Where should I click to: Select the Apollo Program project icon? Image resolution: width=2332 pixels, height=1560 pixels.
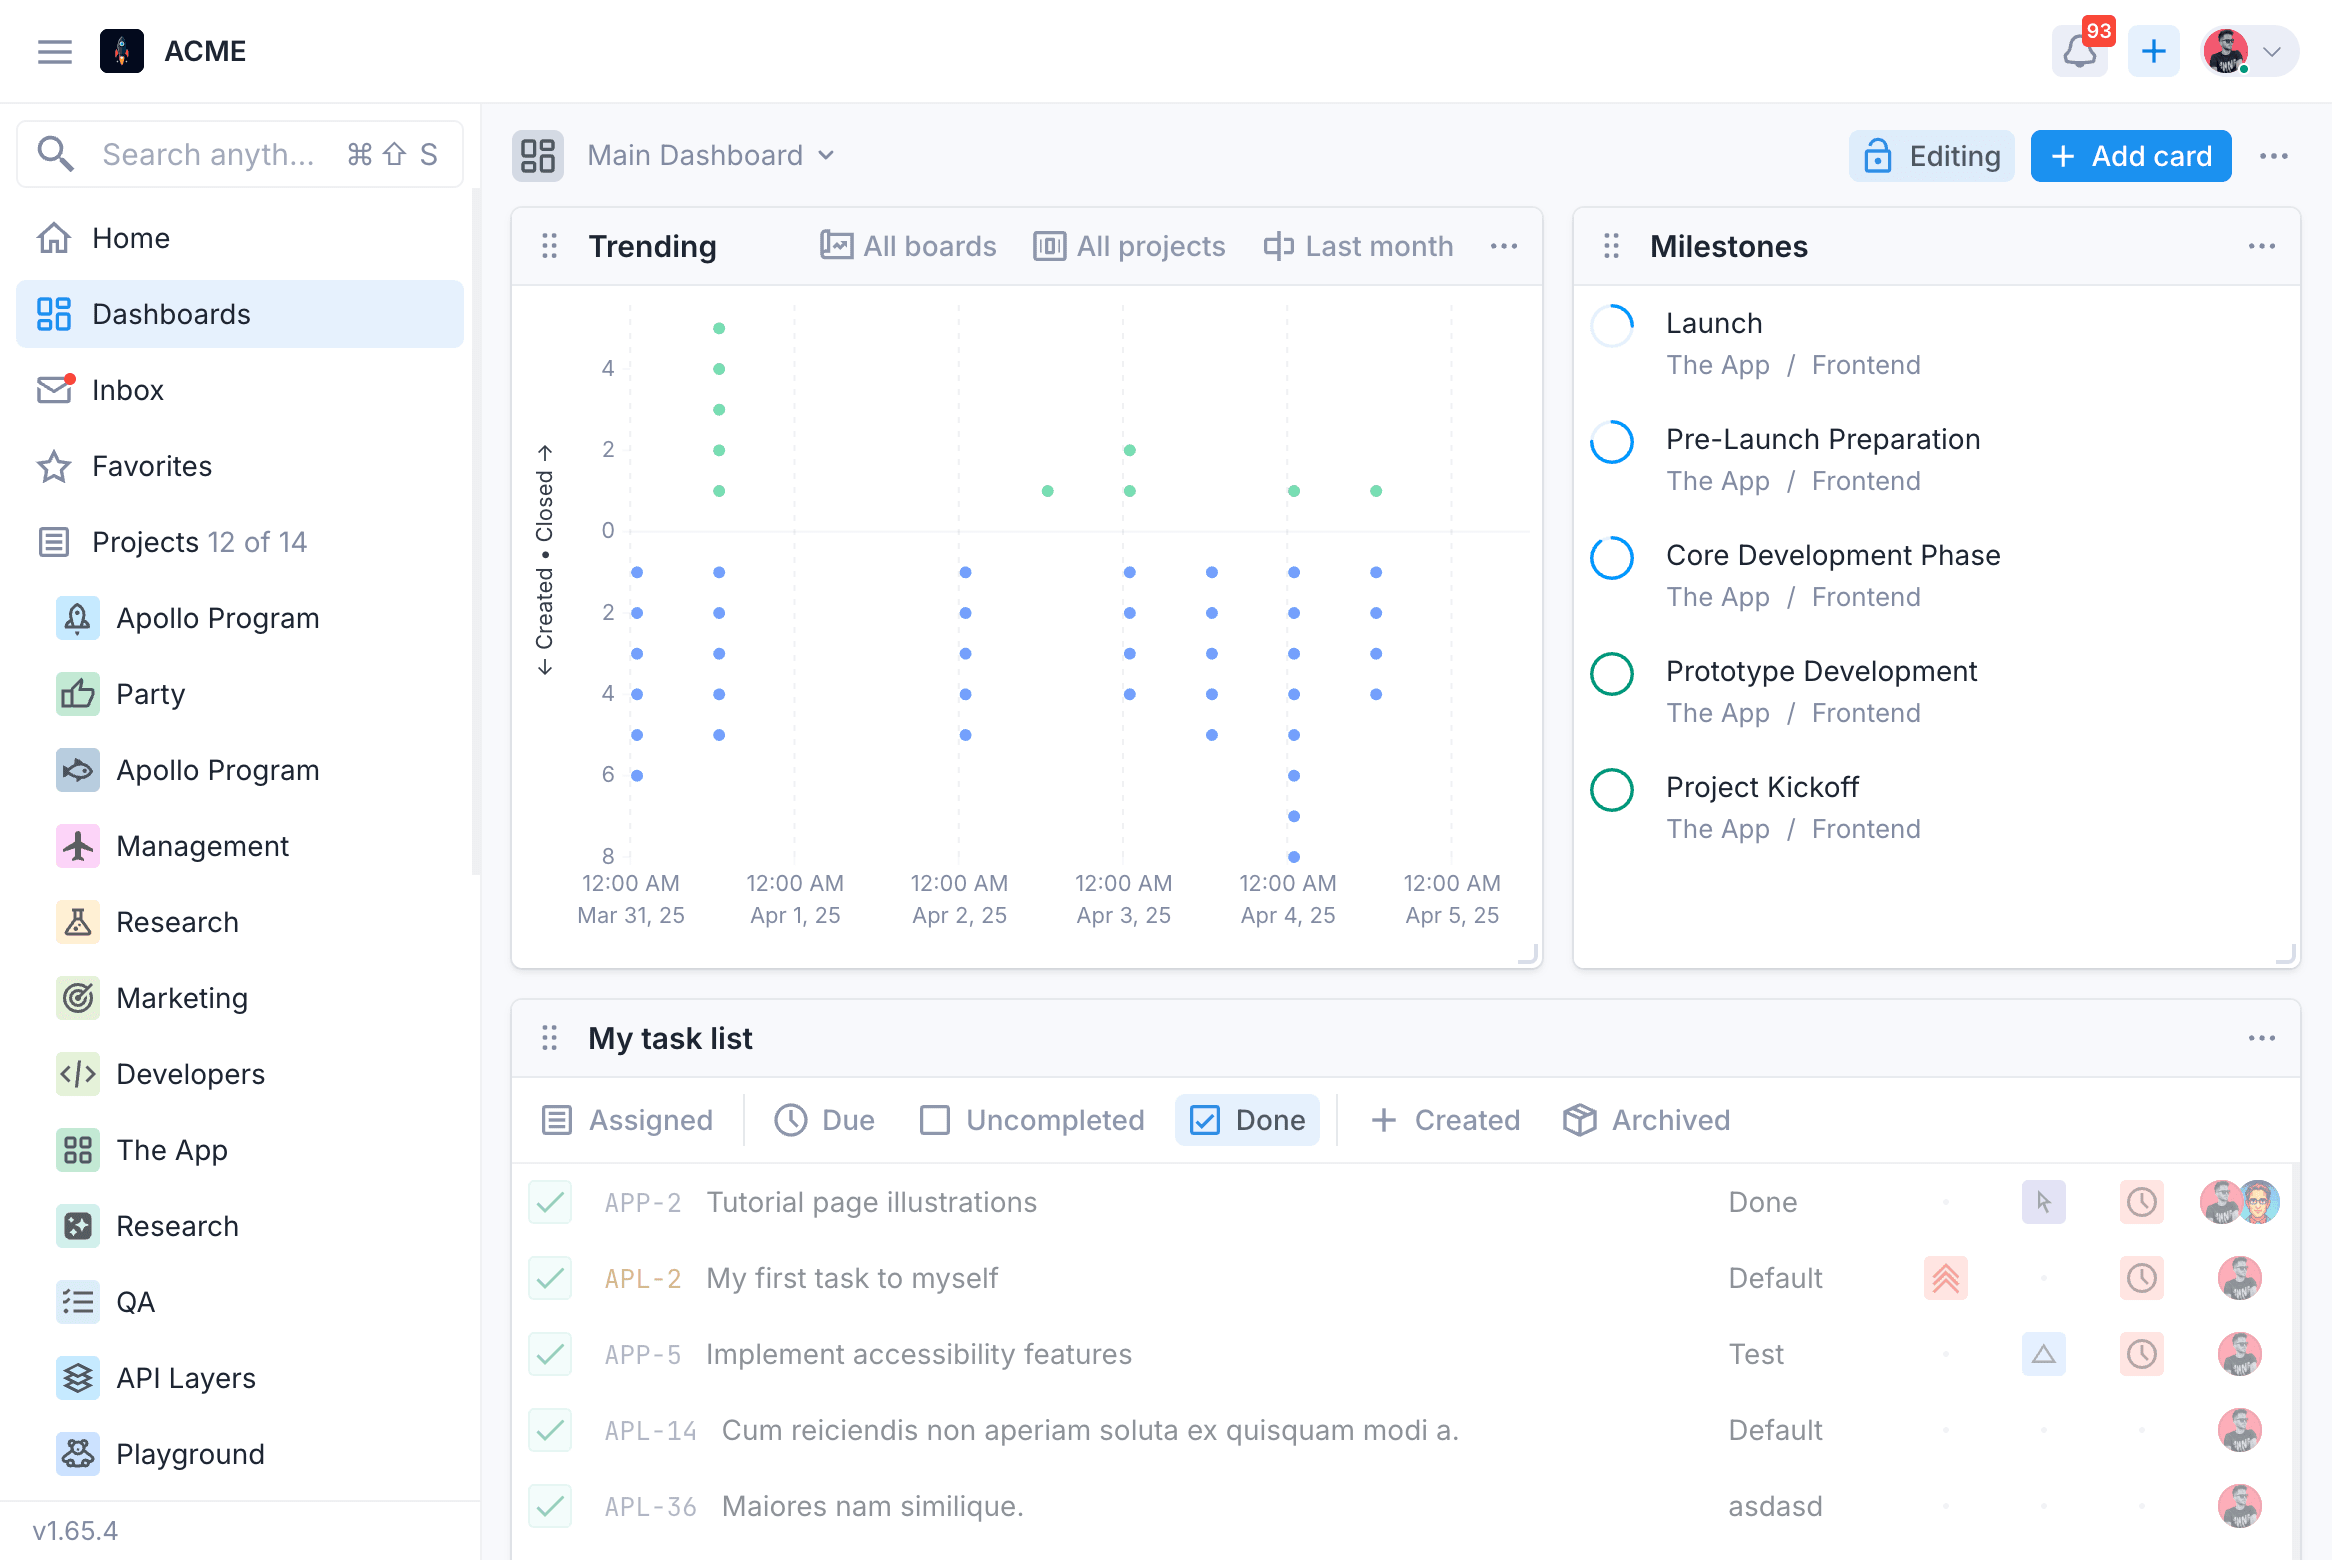tap(77, 618)
